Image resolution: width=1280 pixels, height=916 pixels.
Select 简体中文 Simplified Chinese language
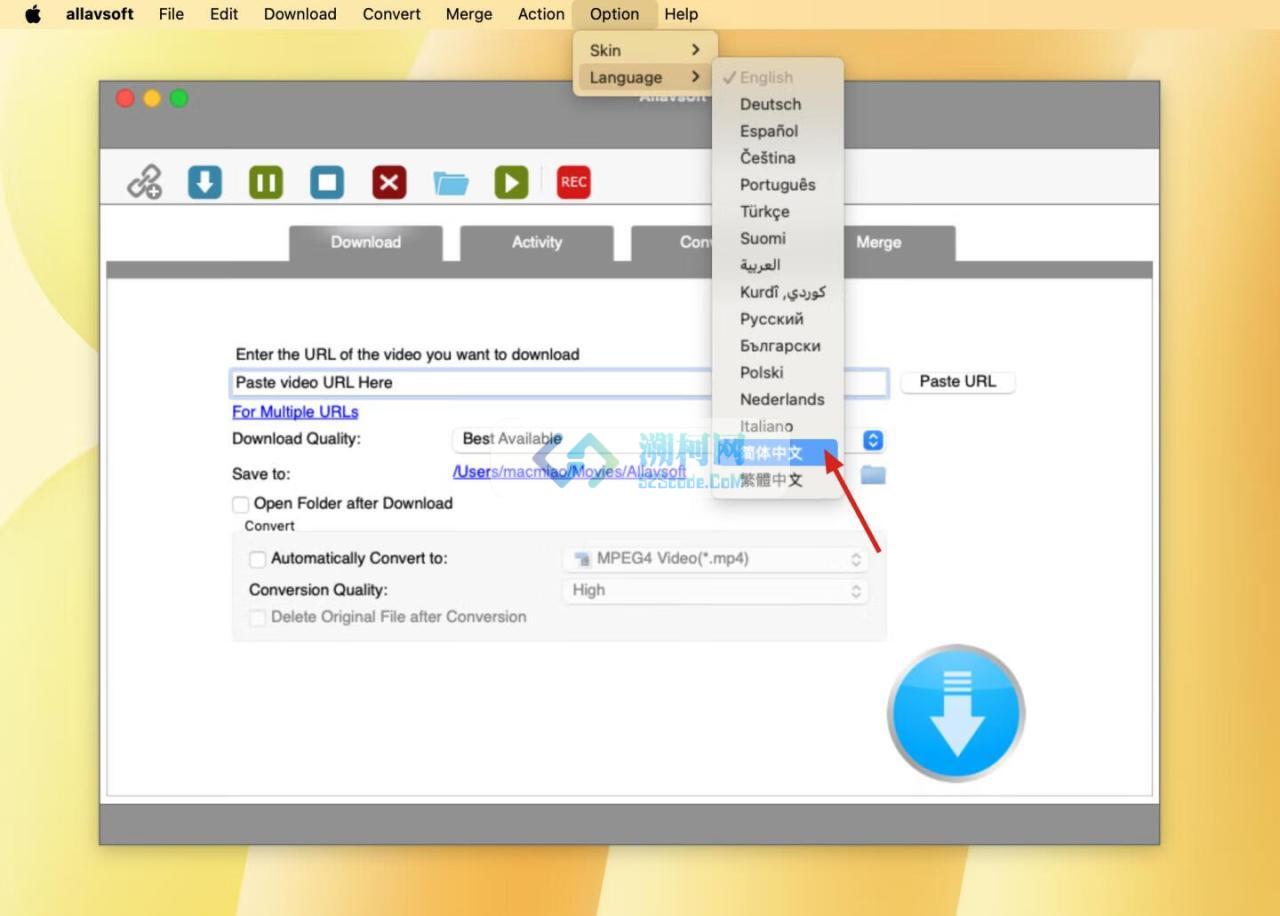coord(778,453)
